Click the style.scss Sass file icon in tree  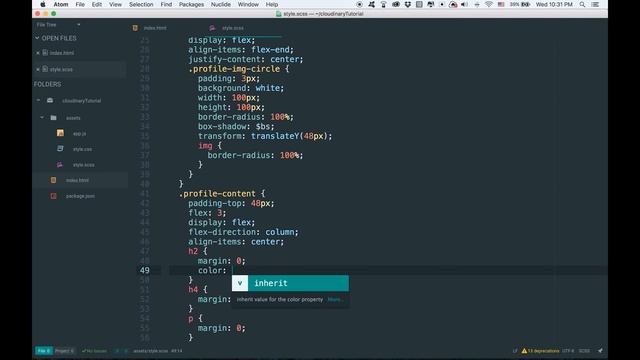pos(60,164)
